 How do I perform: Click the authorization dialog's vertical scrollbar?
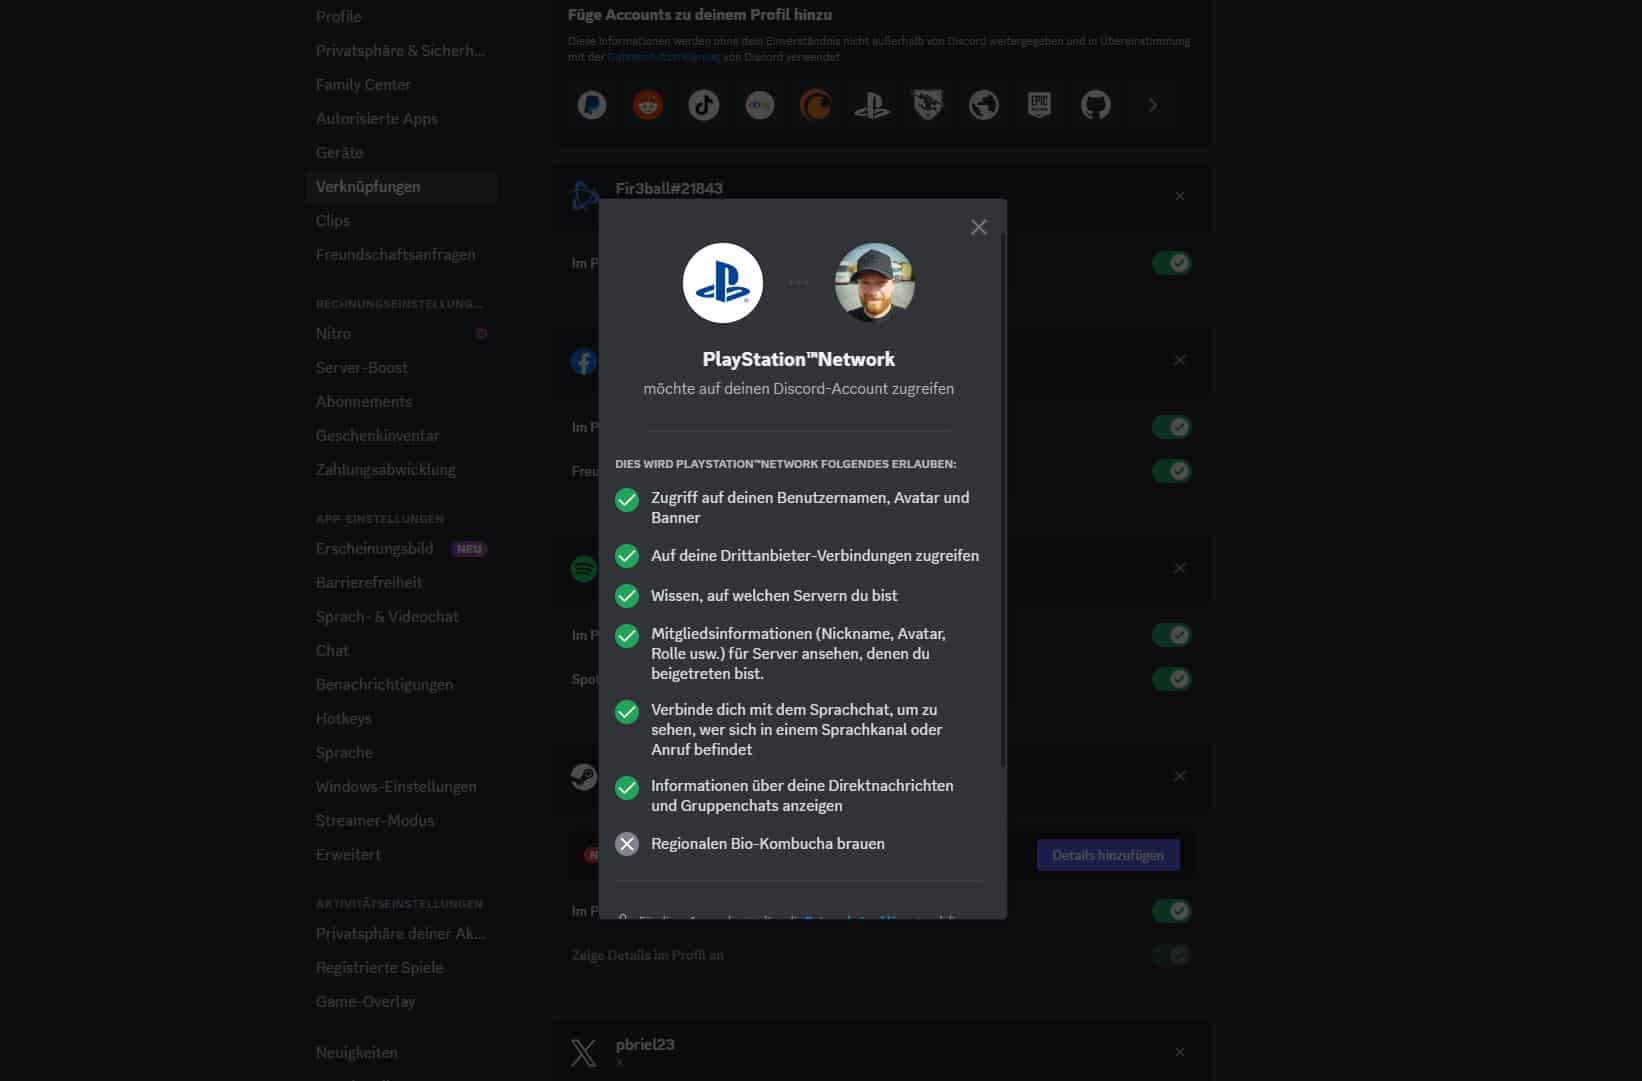point(1003,500)
